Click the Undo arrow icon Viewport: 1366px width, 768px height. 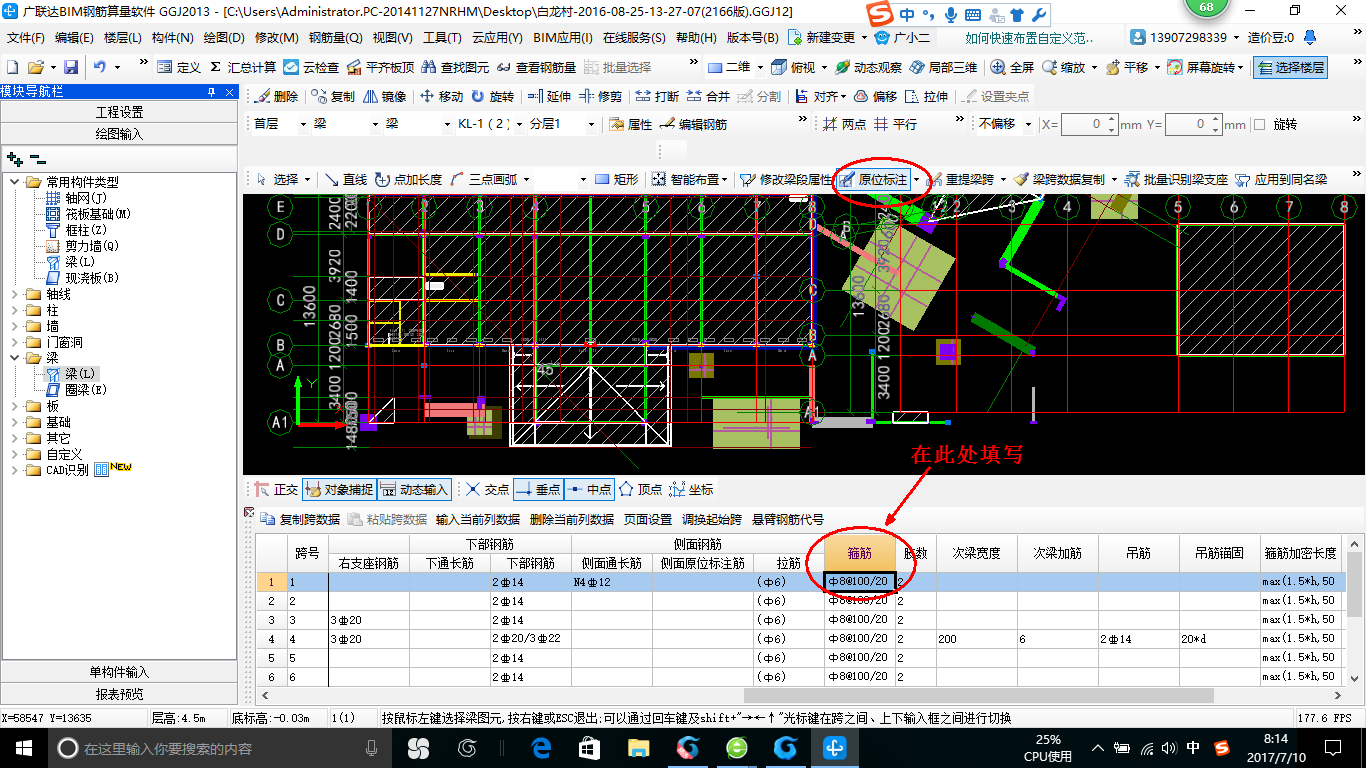(x=100, y=67)
